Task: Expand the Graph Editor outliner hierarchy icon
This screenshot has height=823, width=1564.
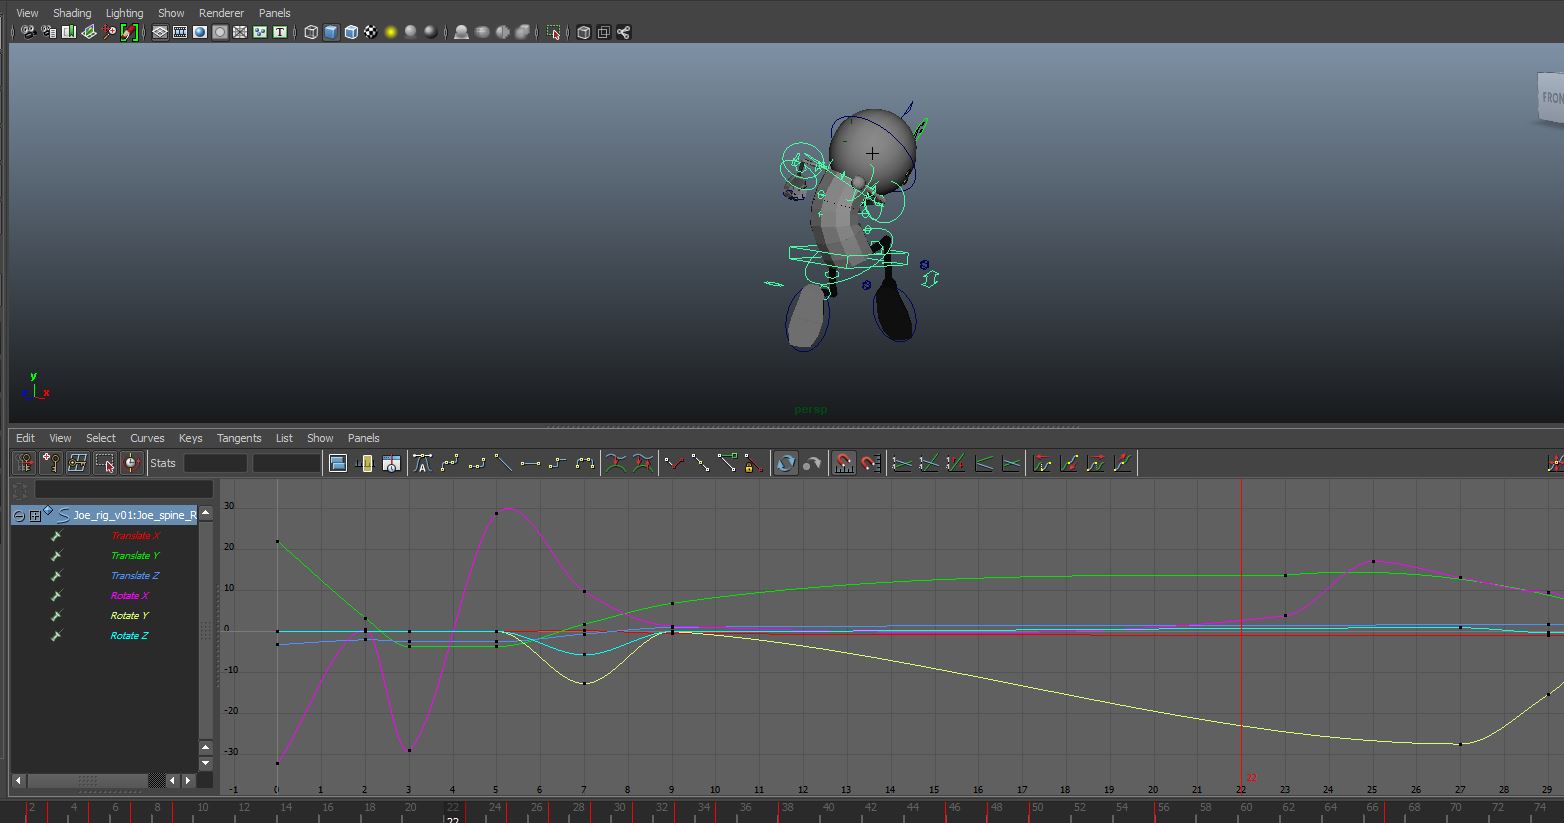Action: tap(35, 515)
